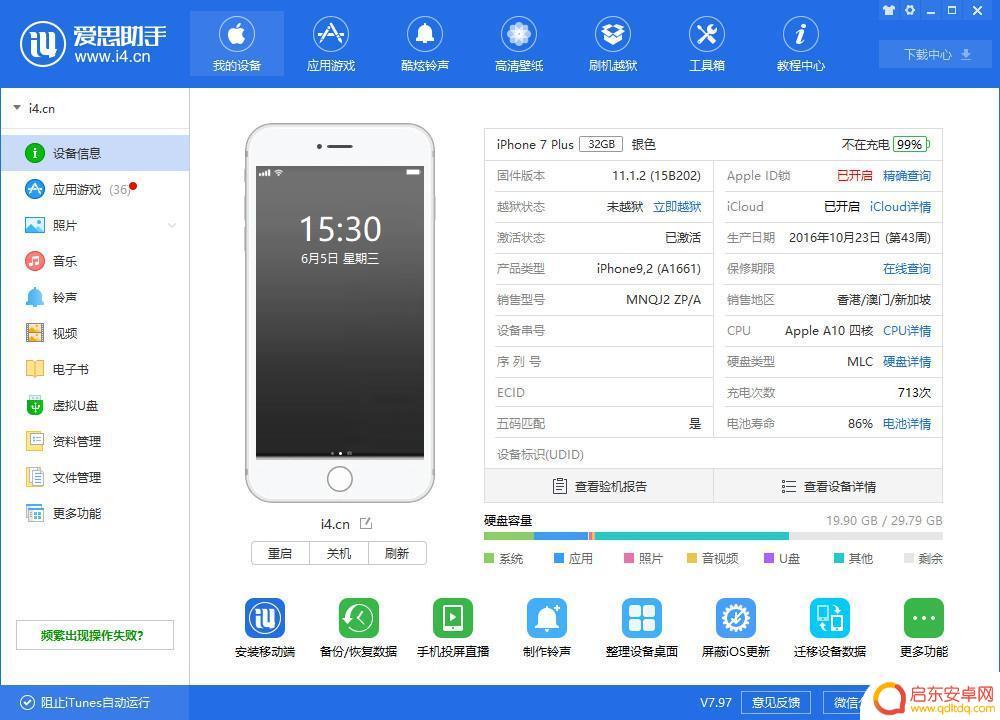1000x720 pixels.
Task: Switch to 酷炫铃声 tab
Action: [425, 43]
